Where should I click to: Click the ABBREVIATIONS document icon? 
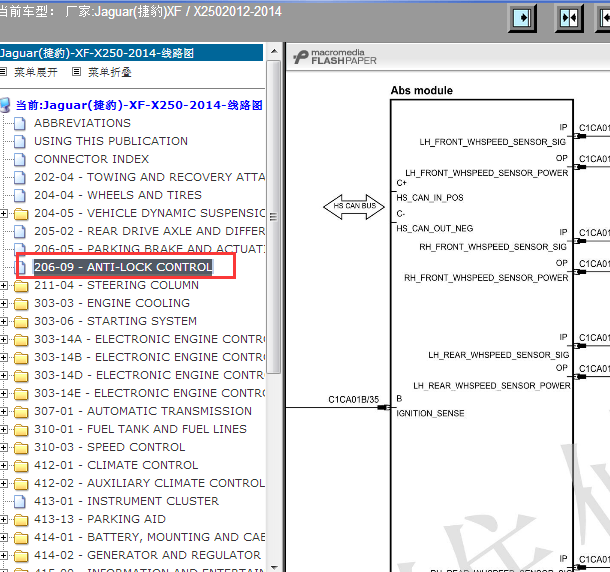tap(20, 123)
